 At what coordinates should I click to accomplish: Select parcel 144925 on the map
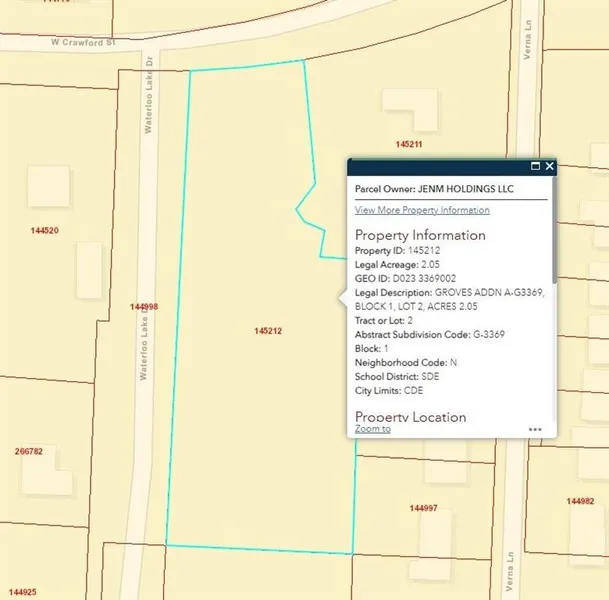pyautogui.click(x=19, y=592)
